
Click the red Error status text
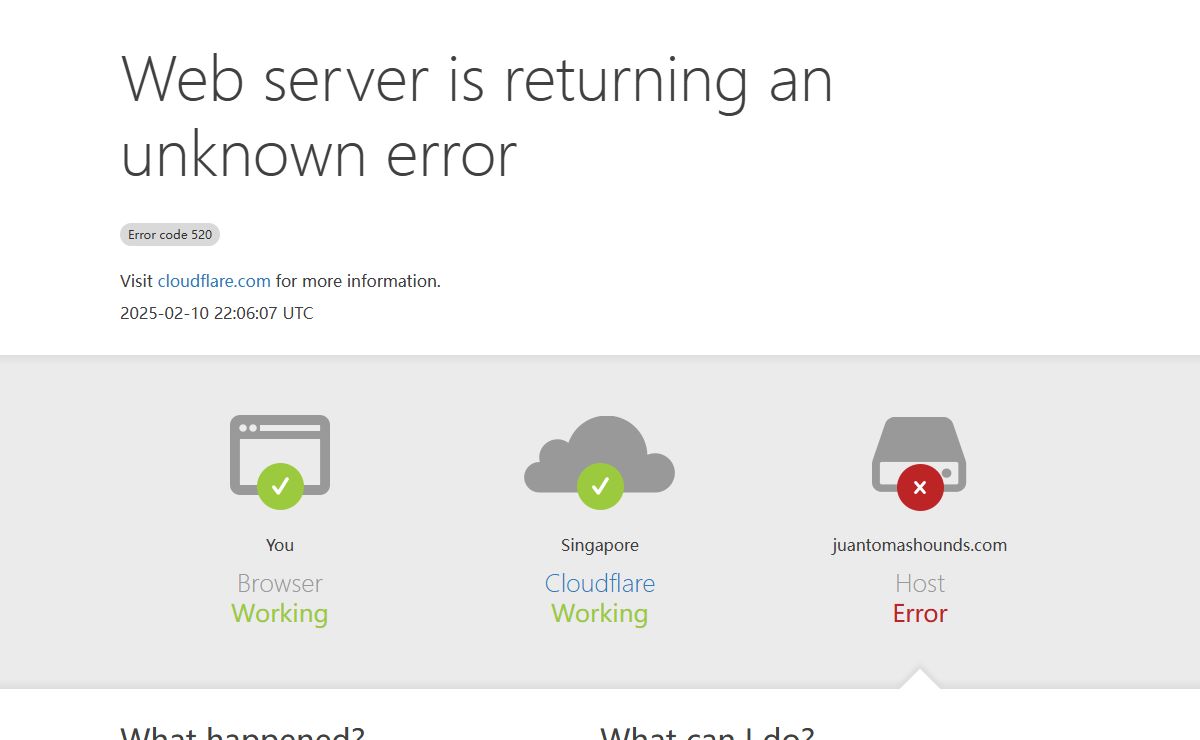920,613
